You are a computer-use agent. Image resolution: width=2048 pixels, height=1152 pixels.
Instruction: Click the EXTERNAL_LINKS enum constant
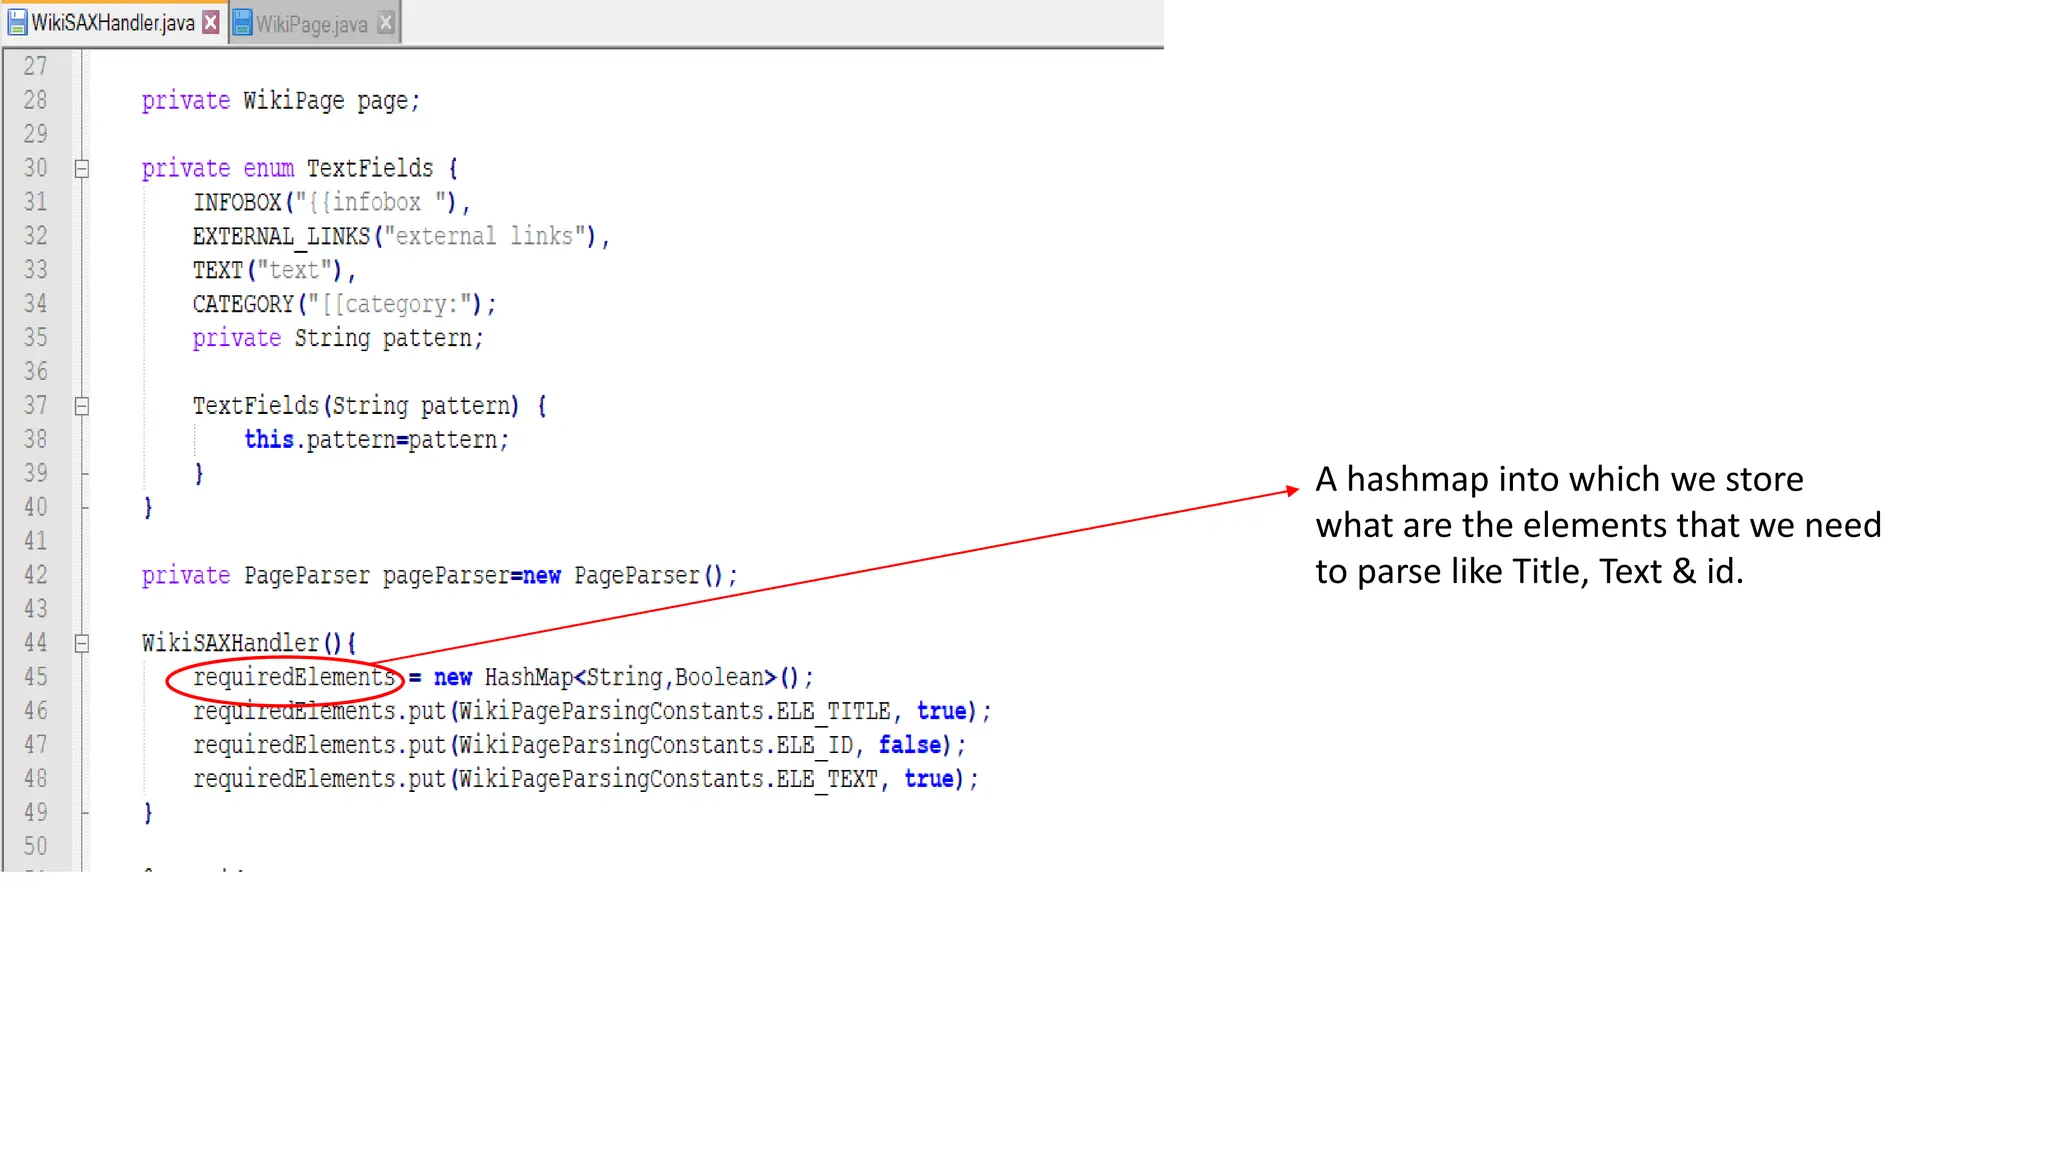[x=281, y=236]
